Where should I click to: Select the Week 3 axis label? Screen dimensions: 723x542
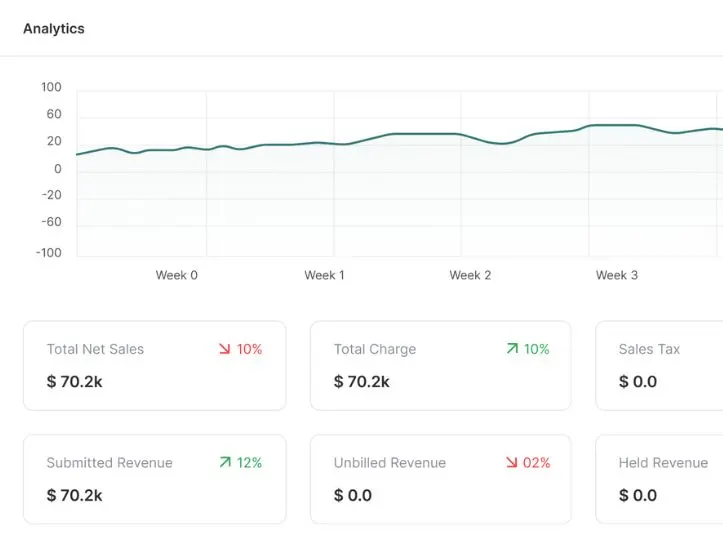617,275
